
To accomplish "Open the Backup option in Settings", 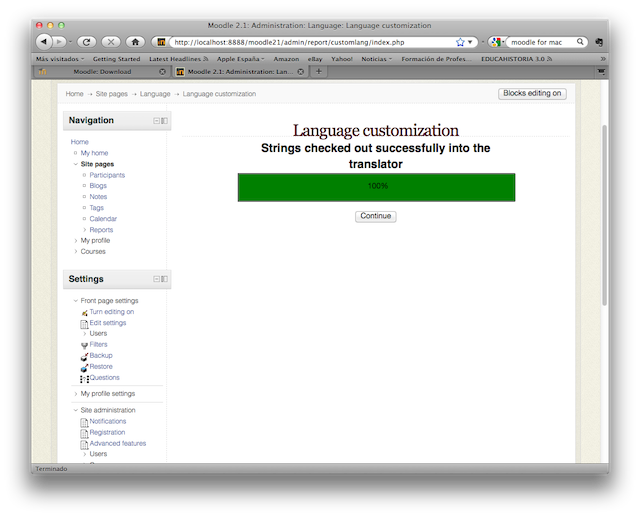I will point(100,356).
